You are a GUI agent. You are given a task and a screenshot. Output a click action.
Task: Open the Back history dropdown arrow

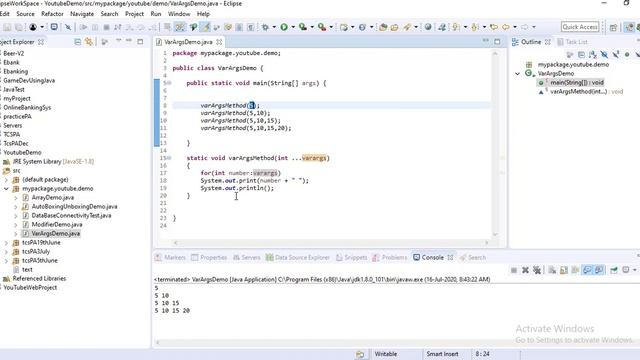click(515, 27)
